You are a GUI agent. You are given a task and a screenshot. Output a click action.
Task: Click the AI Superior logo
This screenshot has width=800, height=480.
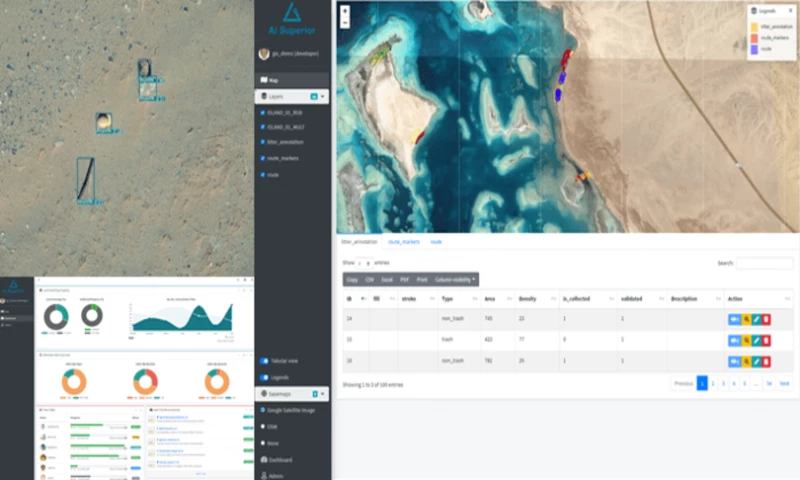coord(290,12)
